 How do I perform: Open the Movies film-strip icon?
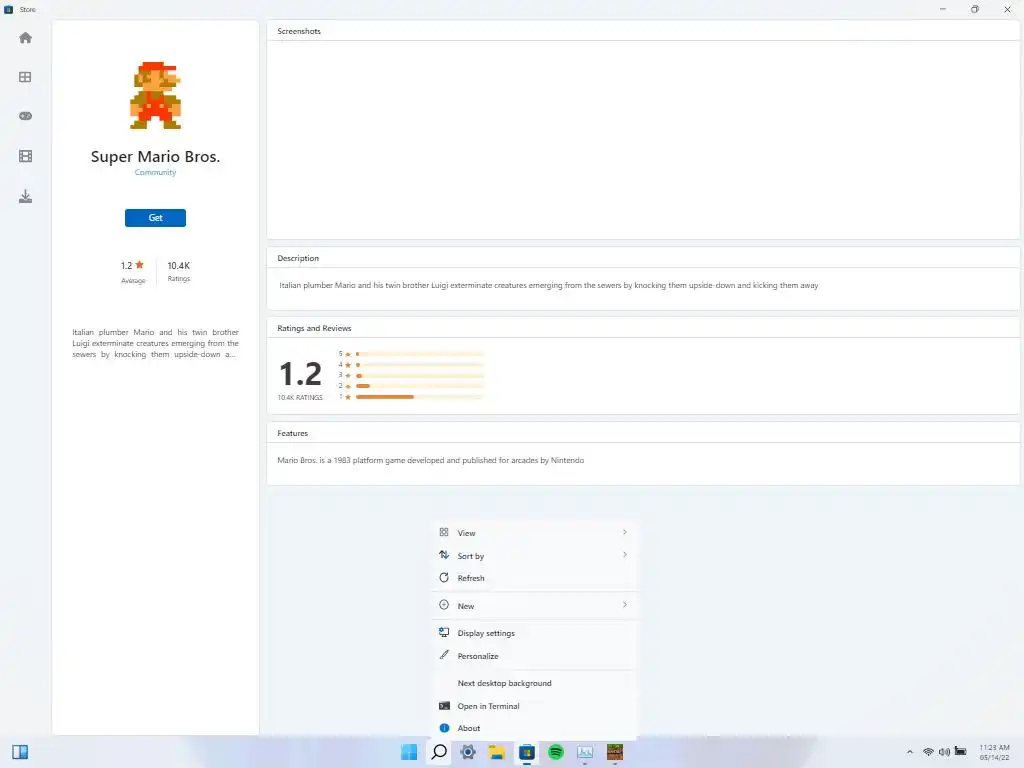click(25, 156)
